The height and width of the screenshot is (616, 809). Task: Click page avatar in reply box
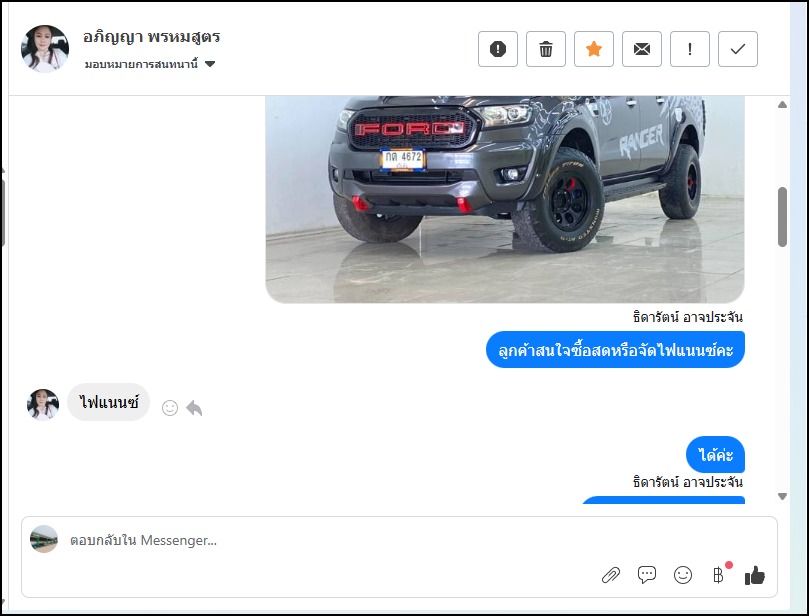[44, 539]
